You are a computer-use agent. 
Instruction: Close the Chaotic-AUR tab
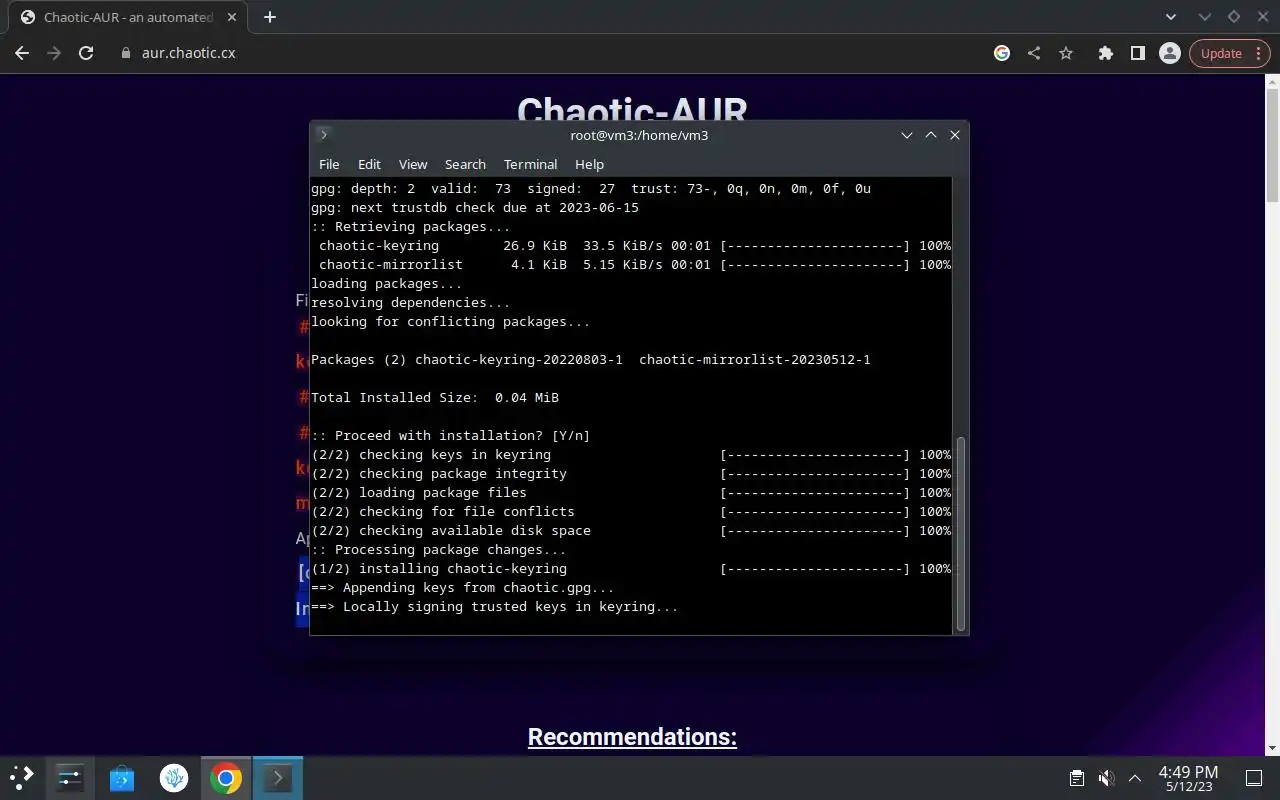[x=232, y=17]
